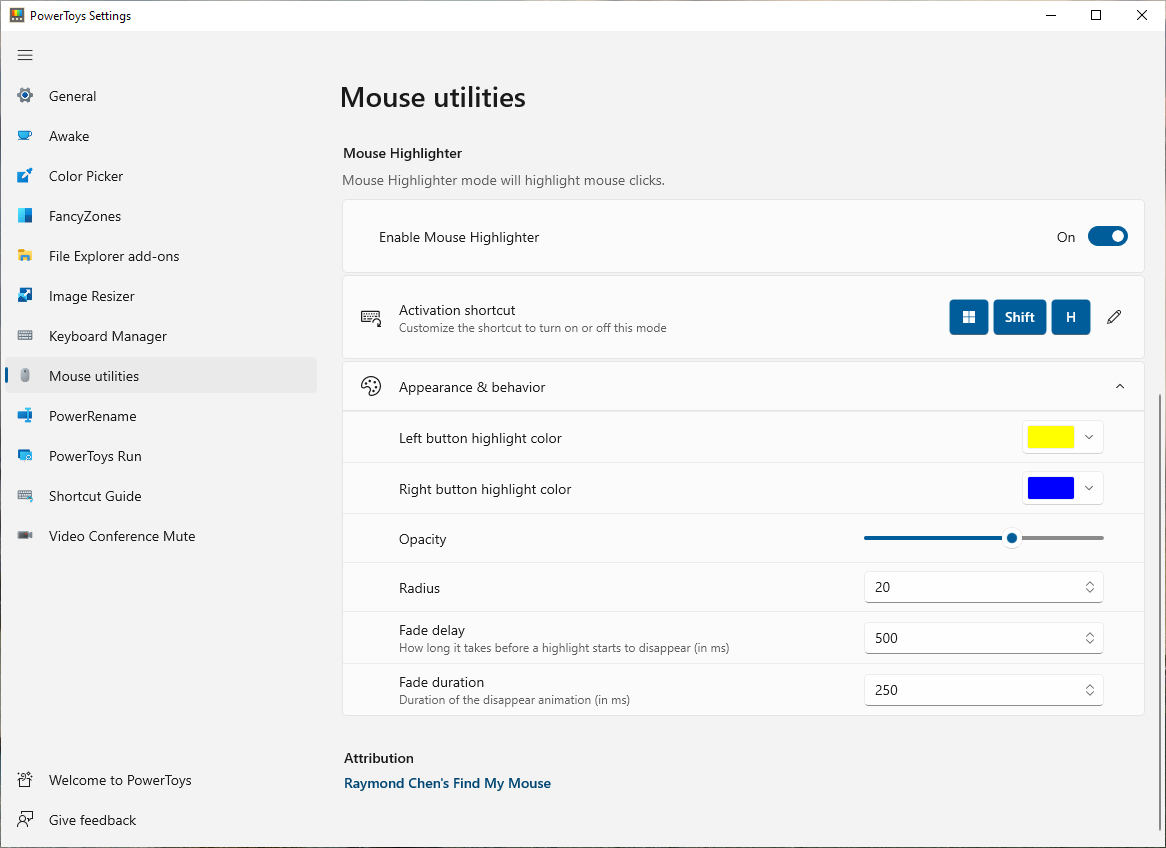Image resolution: width=1166 pixels, height=848 pixels.
Task: Click the Keyboard Manager keyboard icon
Action: coord(25,335)
